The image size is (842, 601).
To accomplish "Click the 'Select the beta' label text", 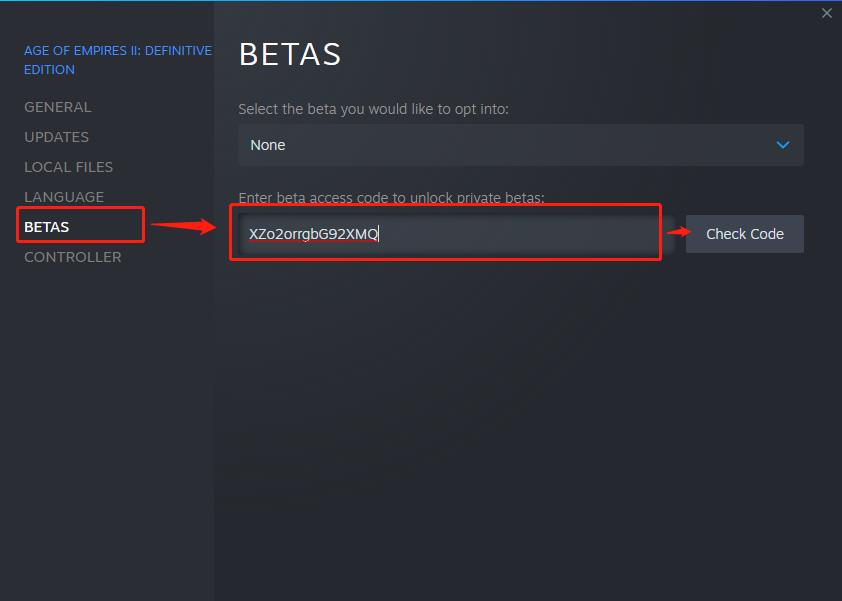I will [x=373, y=109].
